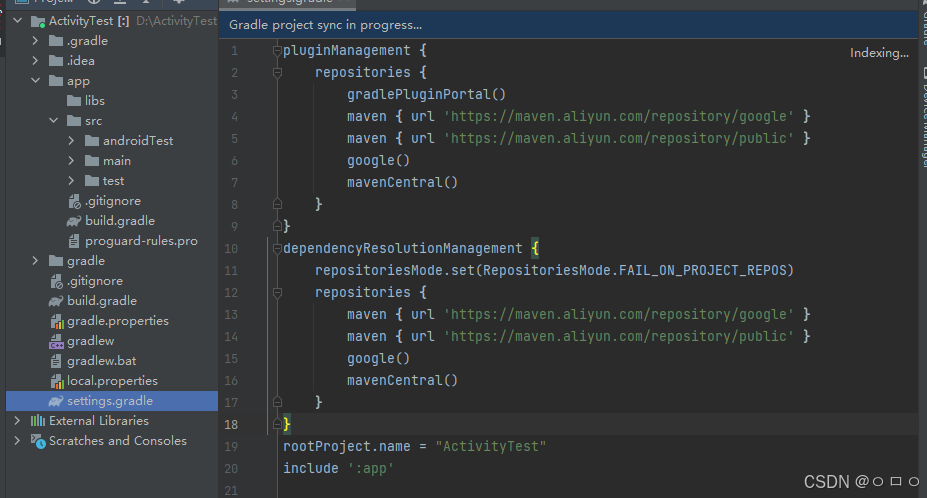Click google() on line 6
The width and height of the screenshot is (927, 498).
click(378, 161)
